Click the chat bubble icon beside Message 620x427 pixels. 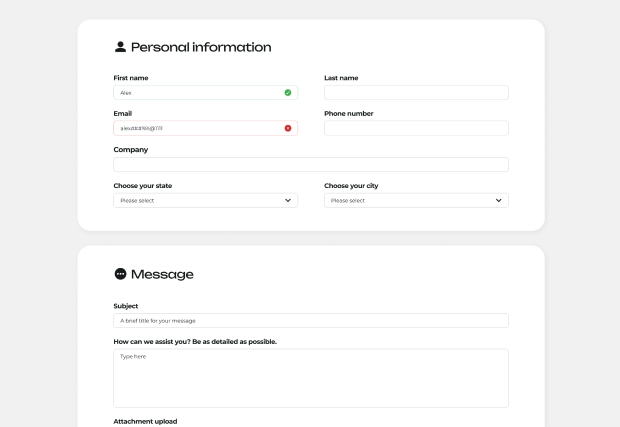point(120,274)
